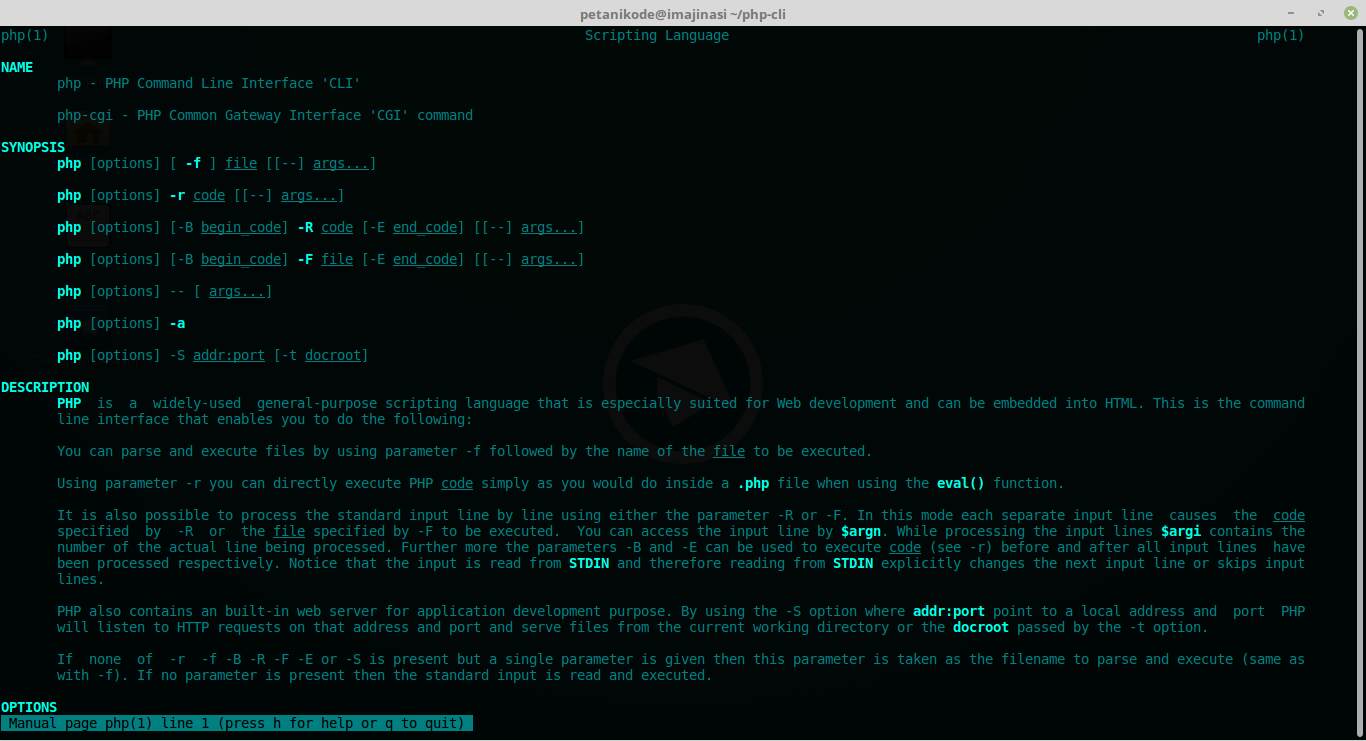Click underlined file in the first synopsis line
This screenshot has height=741, width=1366.
[x=241, y=163]
